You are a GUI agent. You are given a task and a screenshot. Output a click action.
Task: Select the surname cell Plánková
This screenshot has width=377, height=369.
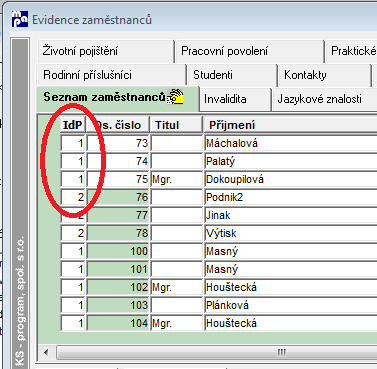tap(291, 305)
